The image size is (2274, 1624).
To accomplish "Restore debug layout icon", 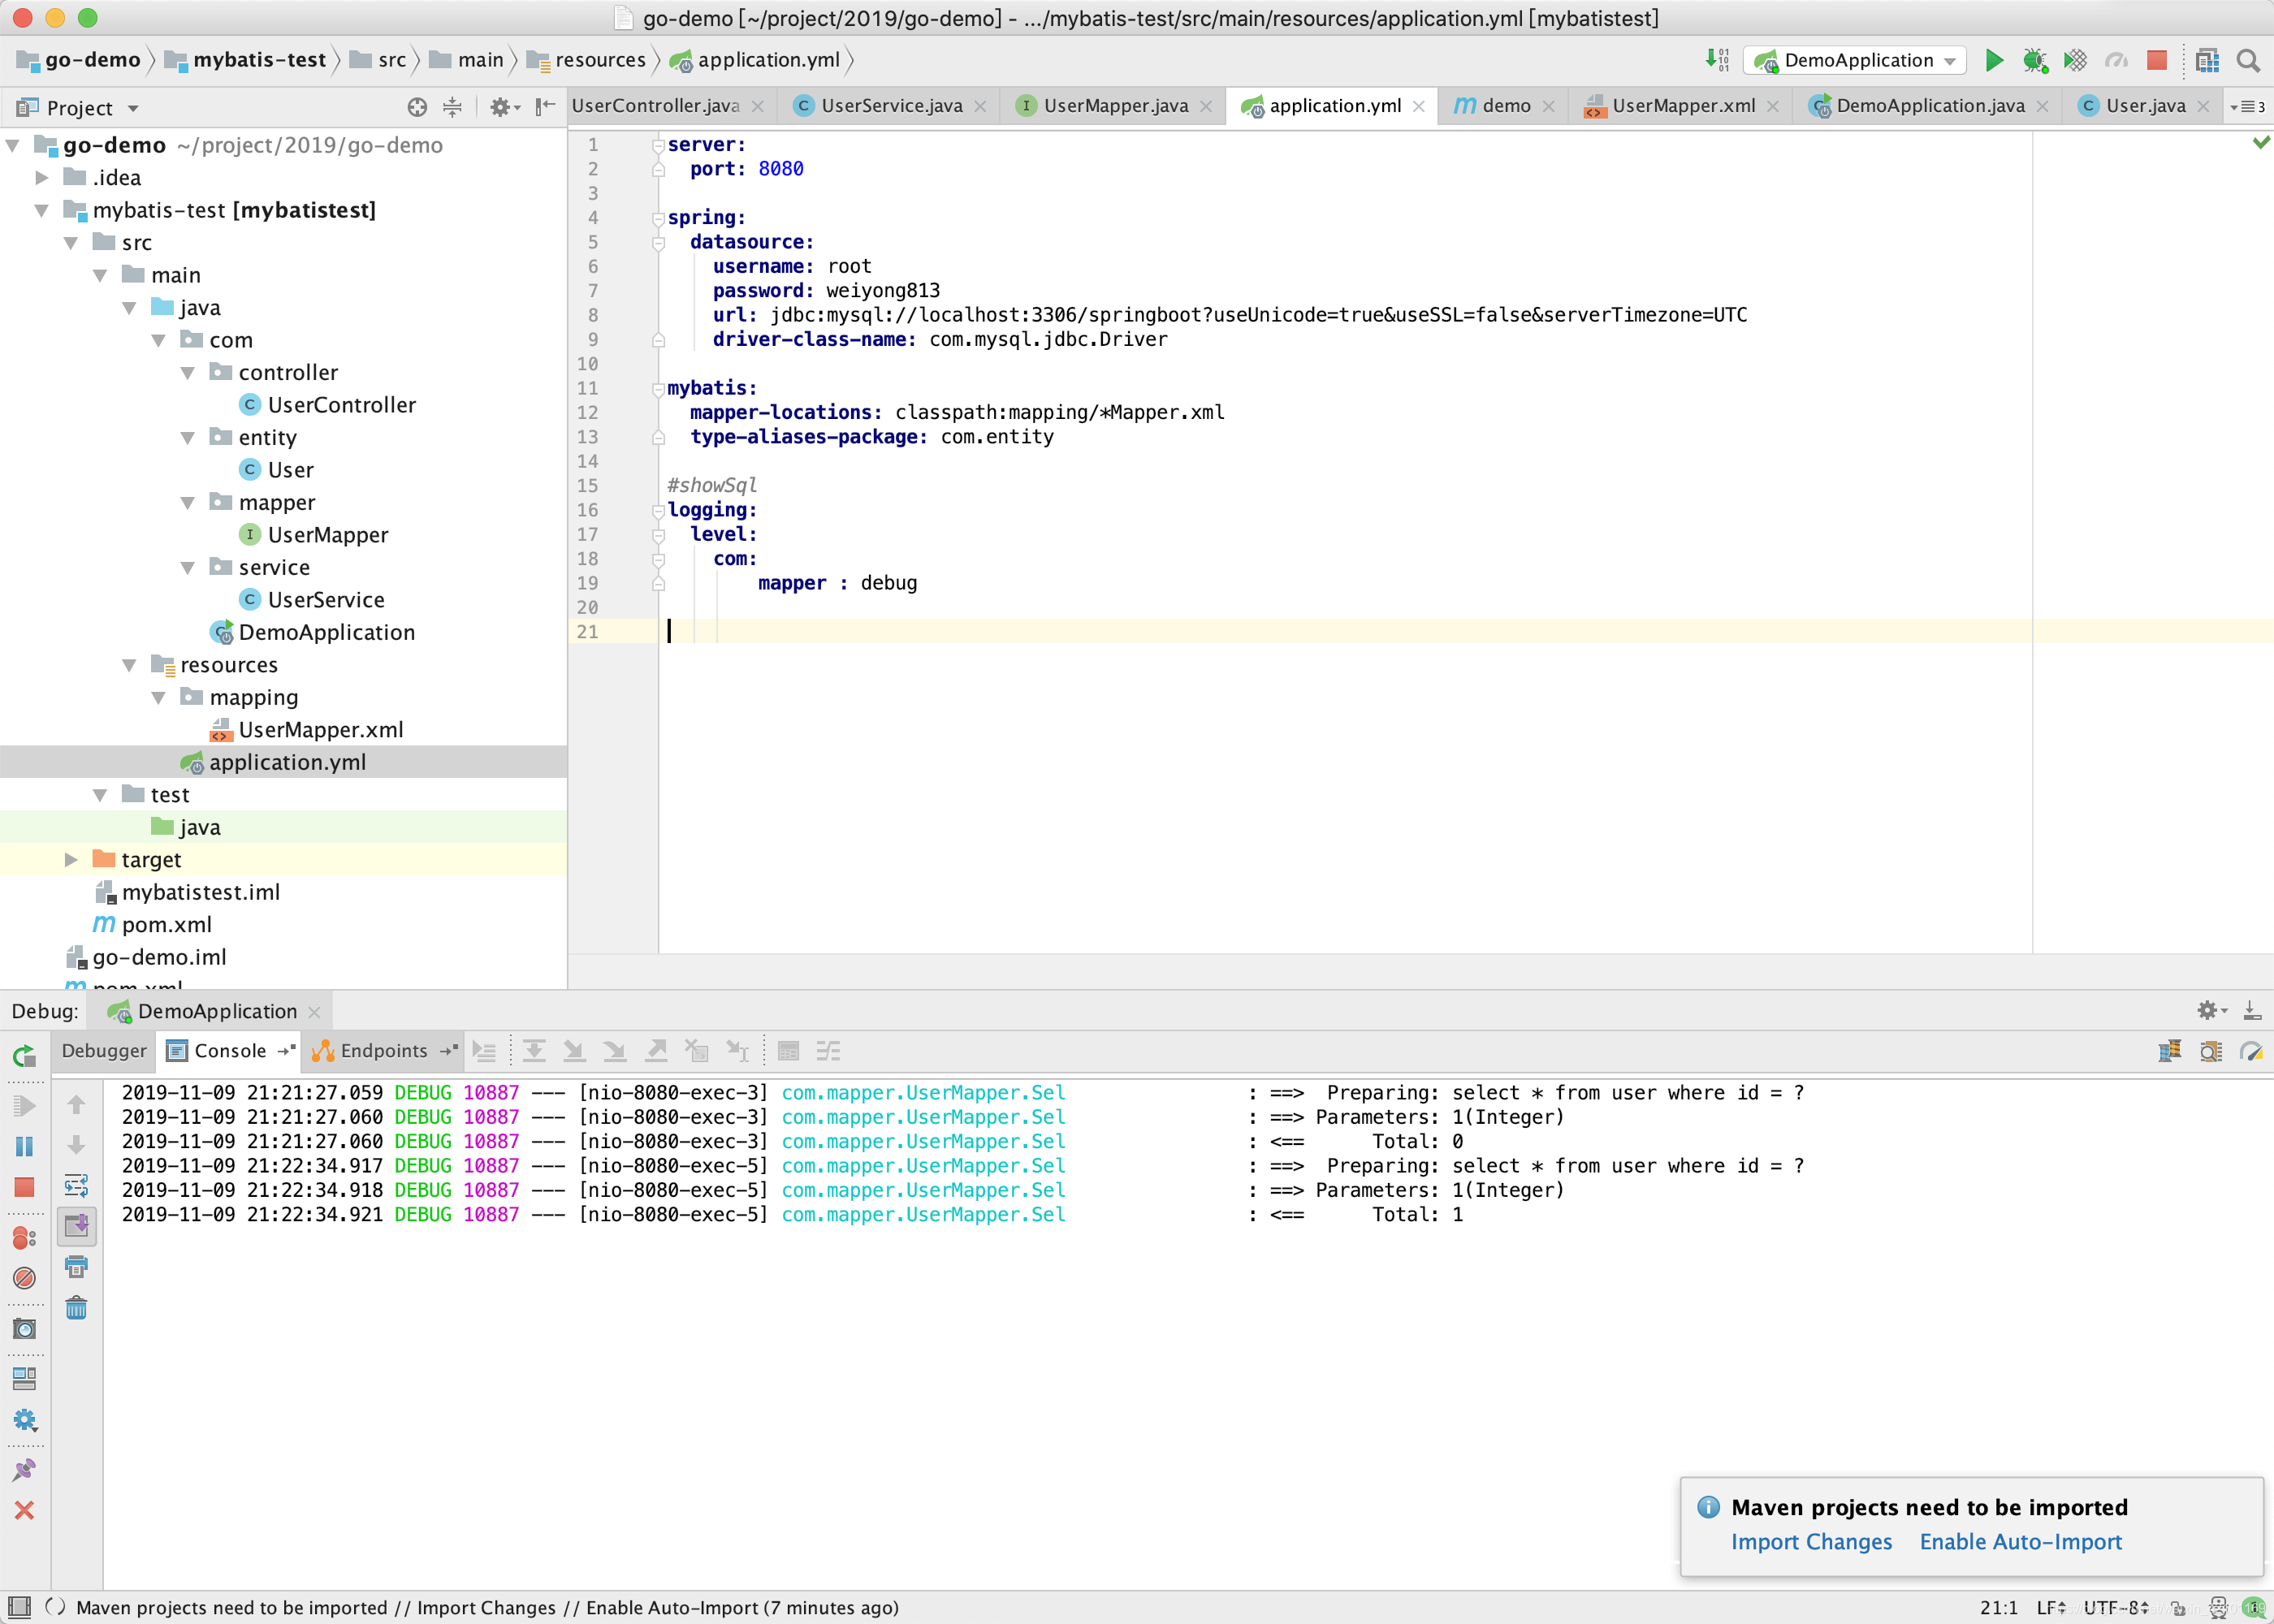I will 25,1378.
